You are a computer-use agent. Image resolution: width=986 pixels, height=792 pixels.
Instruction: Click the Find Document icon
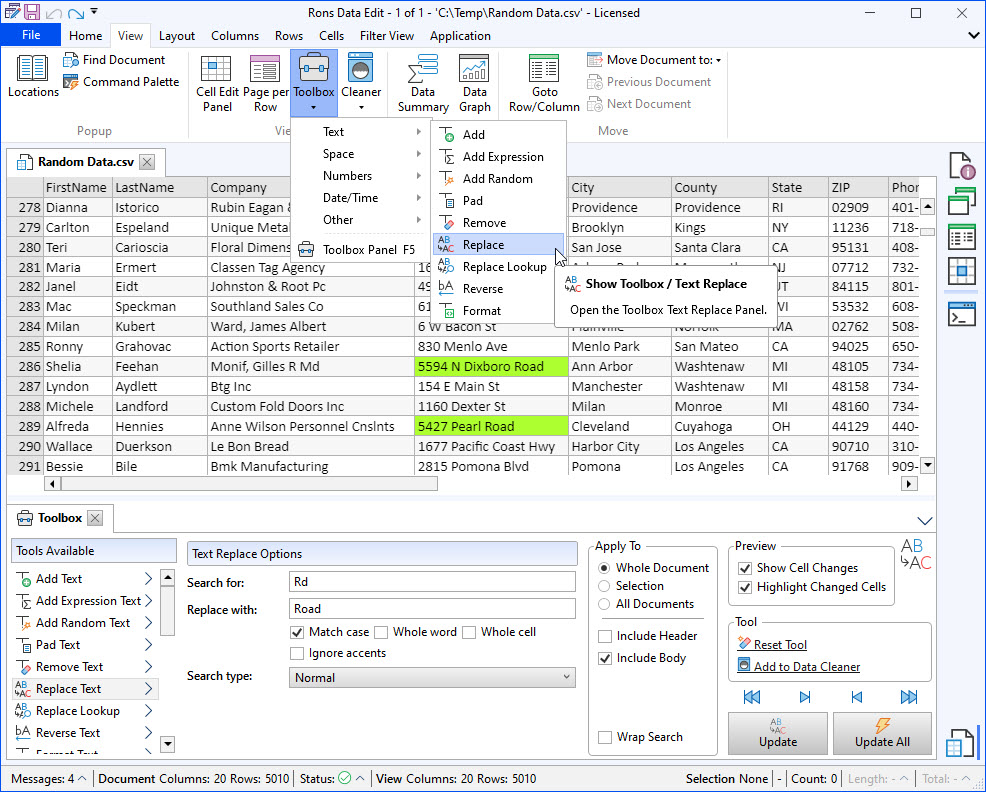[71, 59]
